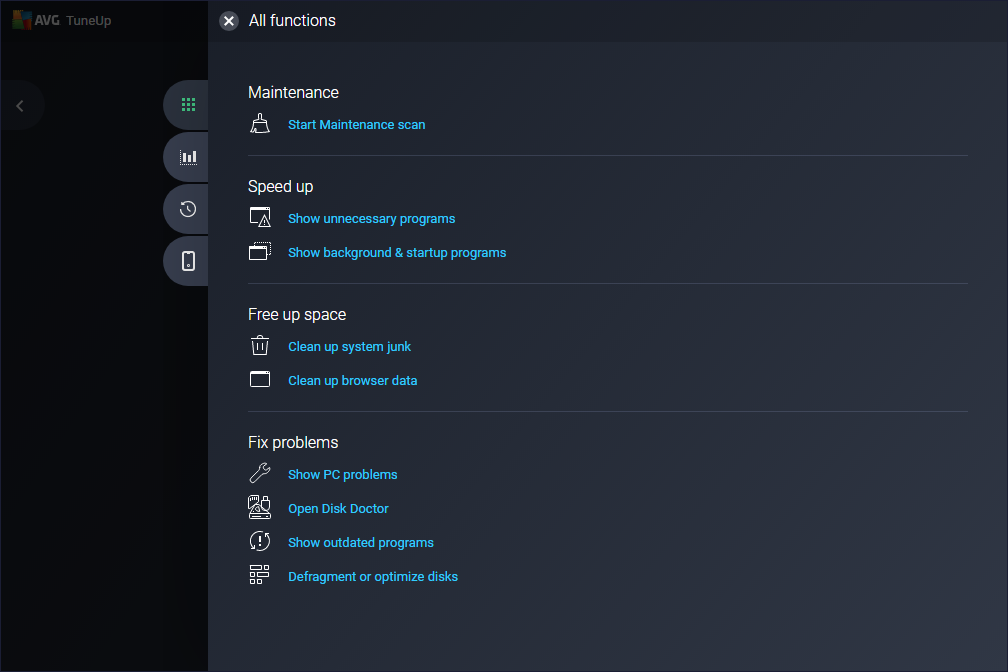Click the wrench icon next to Show PC problems
This screenshot has height=672, width=1008.
pos(260,473)
